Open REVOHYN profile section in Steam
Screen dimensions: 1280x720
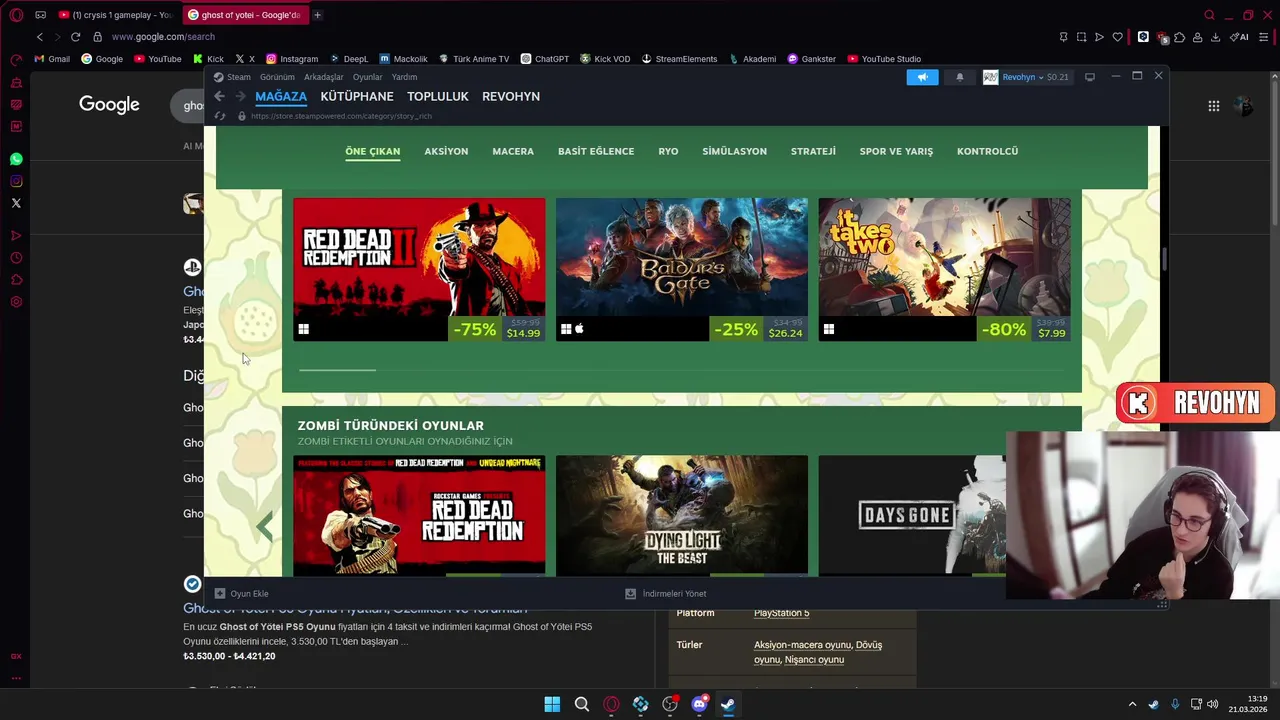tap(511, 96)
